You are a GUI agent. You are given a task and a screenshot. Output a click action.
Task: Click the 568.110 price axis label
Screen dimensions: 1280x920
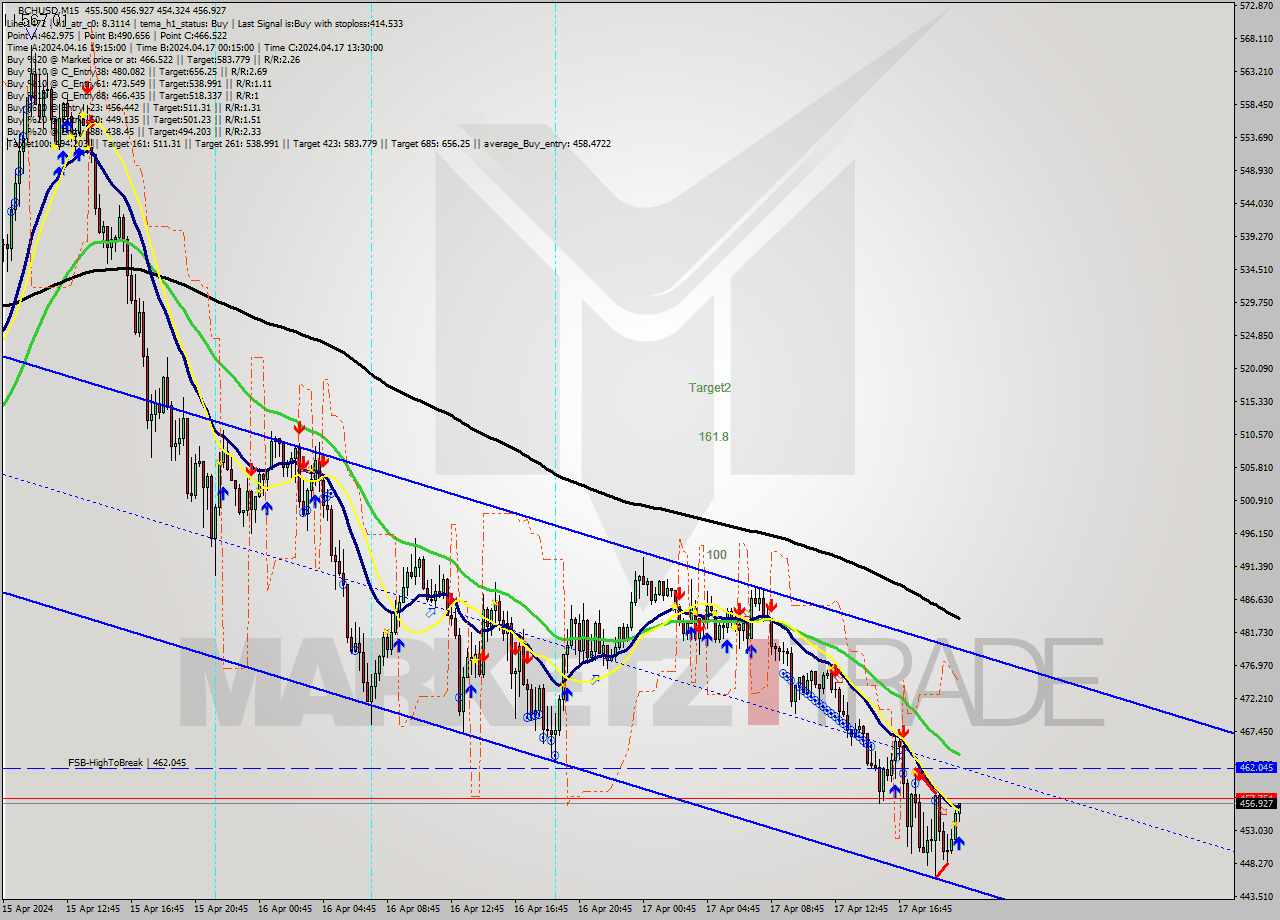pos(1256,39)
